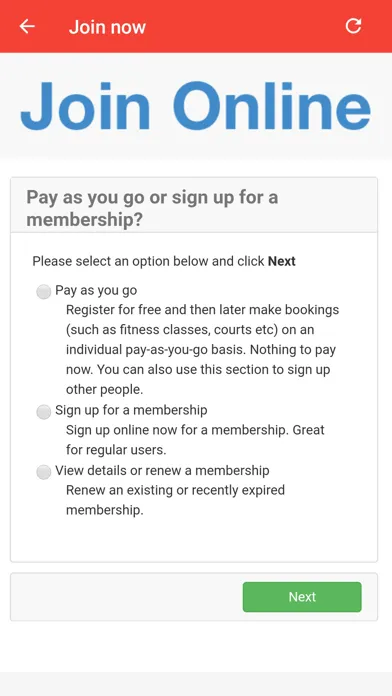Pick the View details or renew radio button

[44, 472]
